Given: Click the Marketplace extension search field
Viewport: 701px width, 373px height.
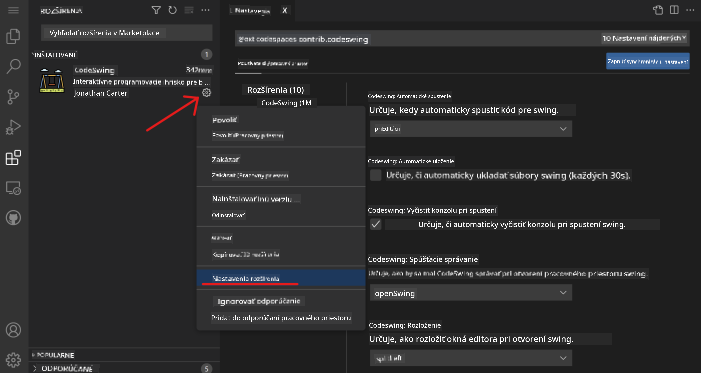Looking at the screenshot, I should (x=127, y=33).
